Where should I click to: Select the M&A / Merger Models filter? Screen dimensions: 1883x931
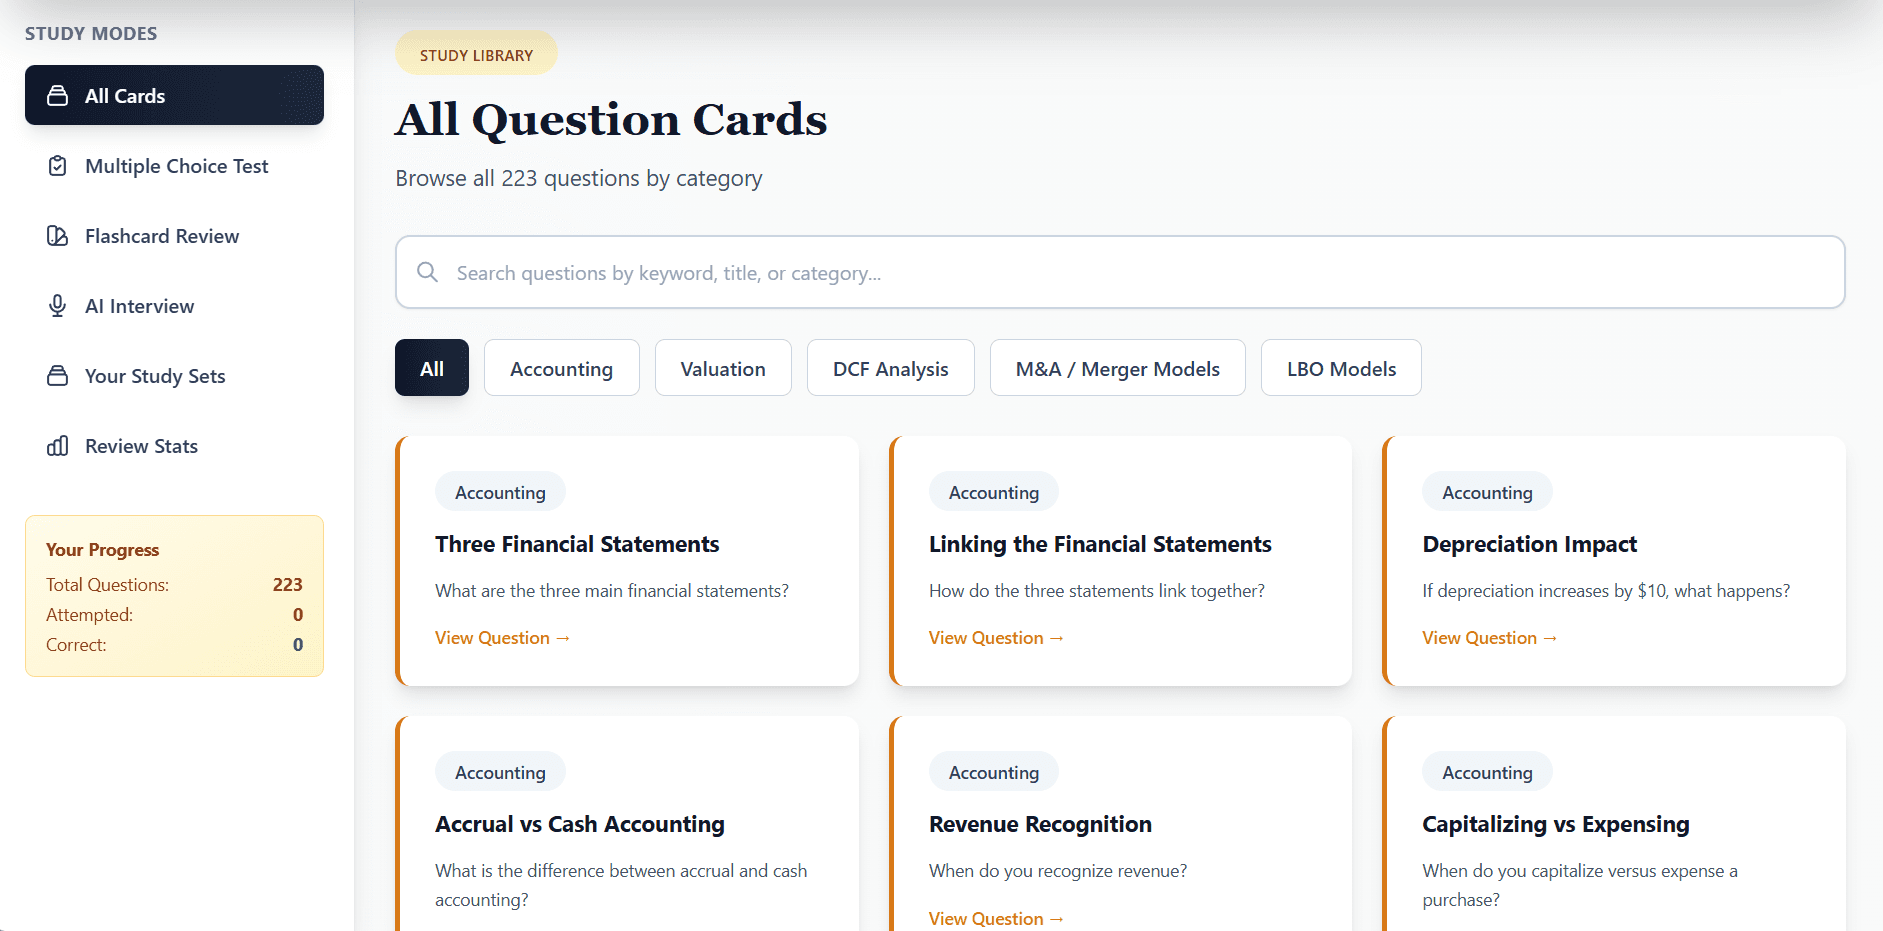(1117, 368)
